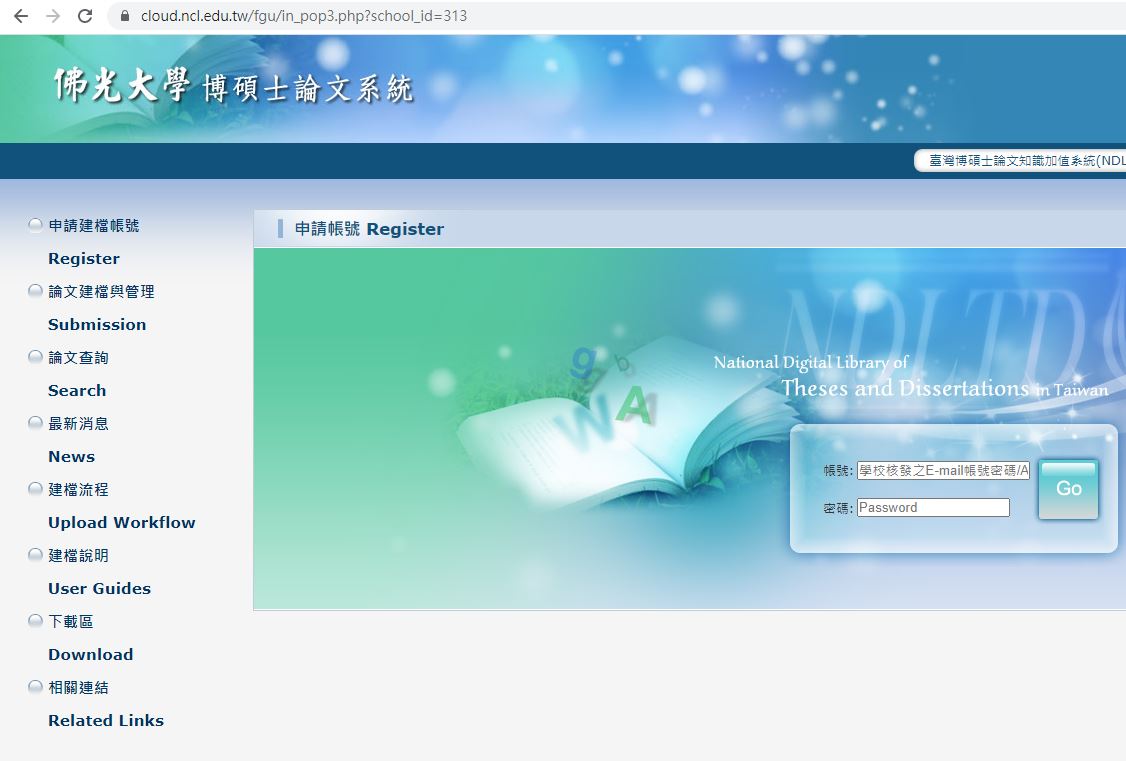Open 建檔說明 menu item
1126x761 pixels.
click(78, 556)
